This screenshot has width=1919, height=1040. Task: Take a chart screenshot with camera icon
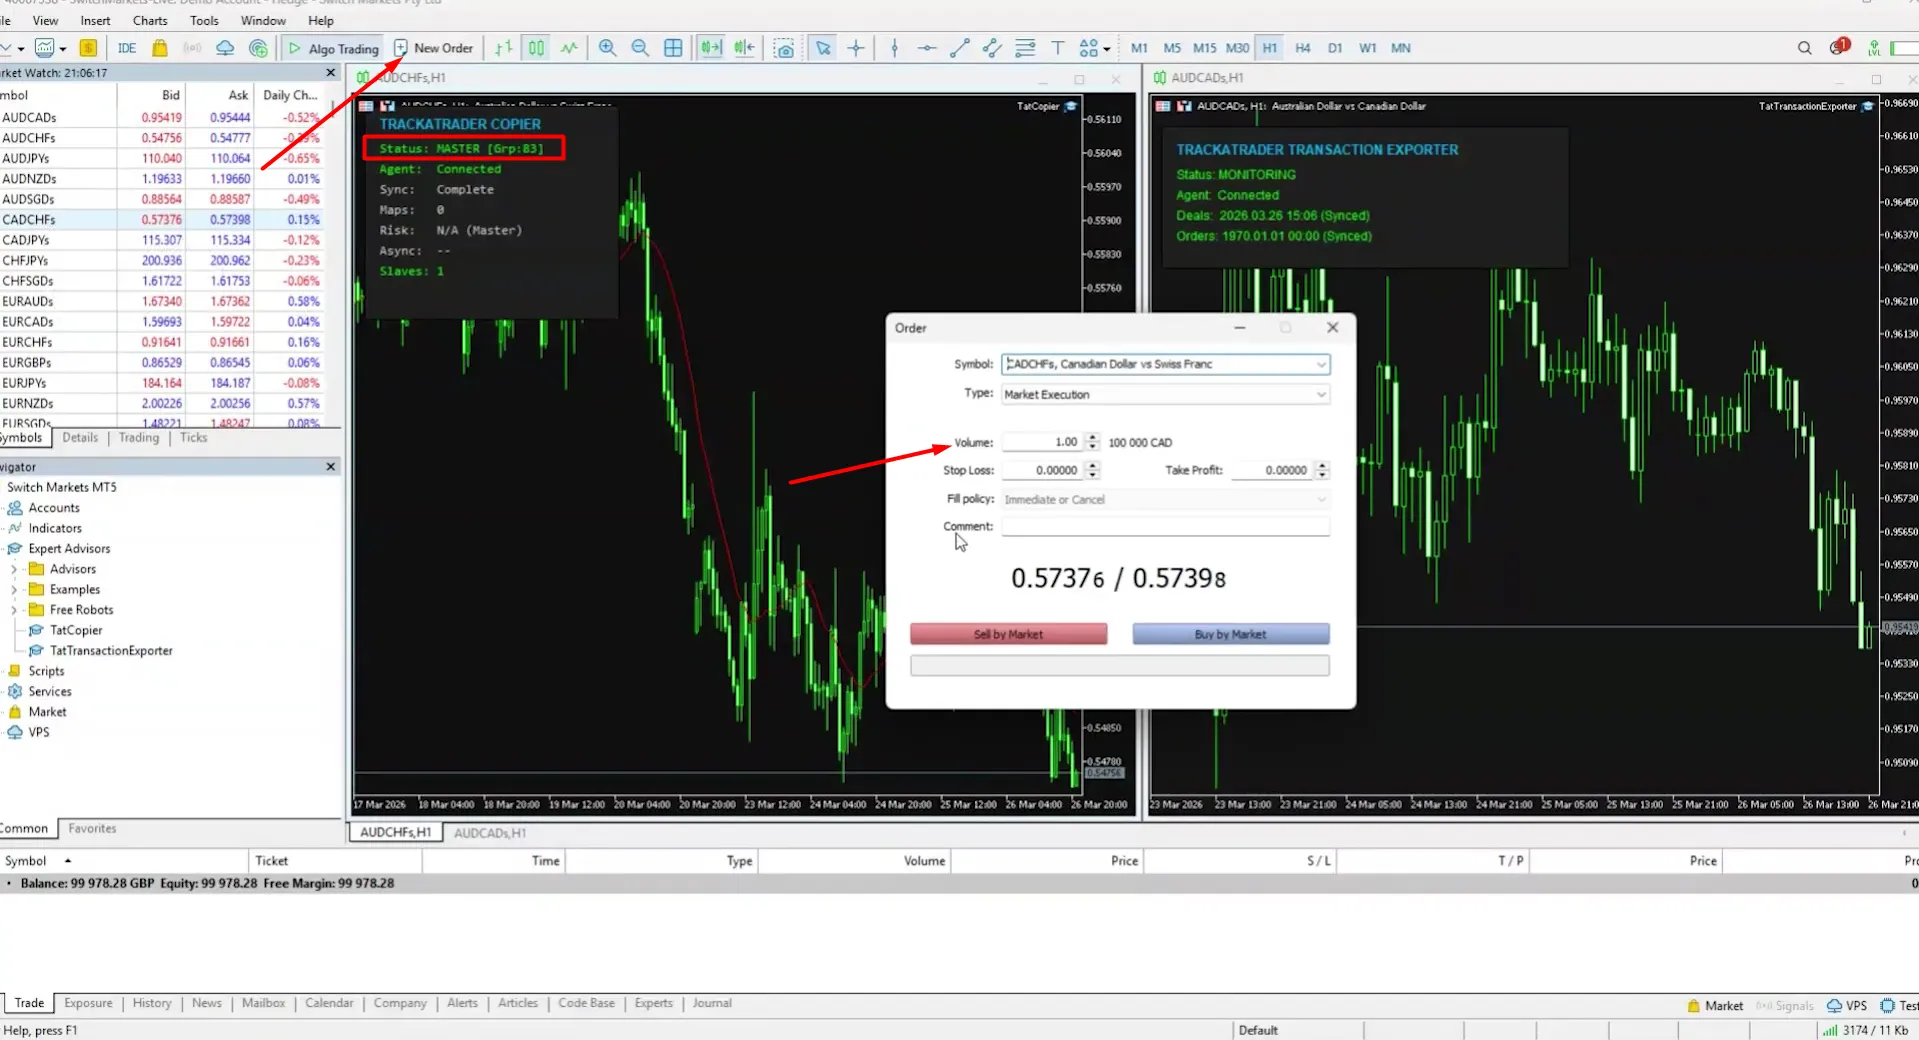[784, 48]
